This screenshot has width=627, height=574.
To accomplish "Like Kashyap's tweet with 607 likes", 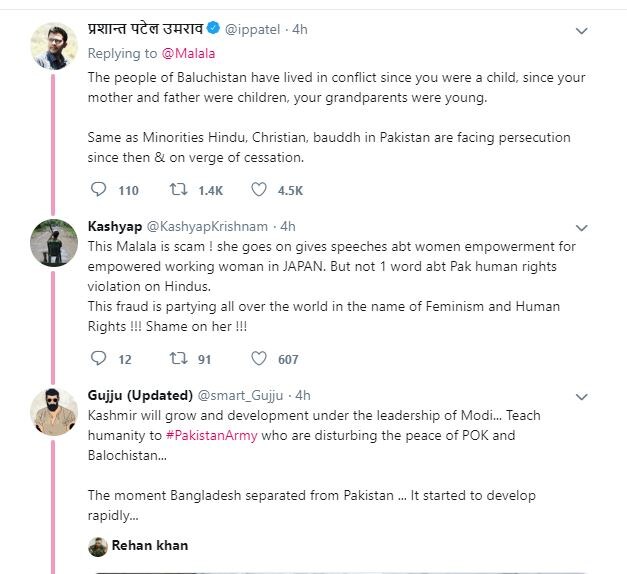I will [259, 359].
